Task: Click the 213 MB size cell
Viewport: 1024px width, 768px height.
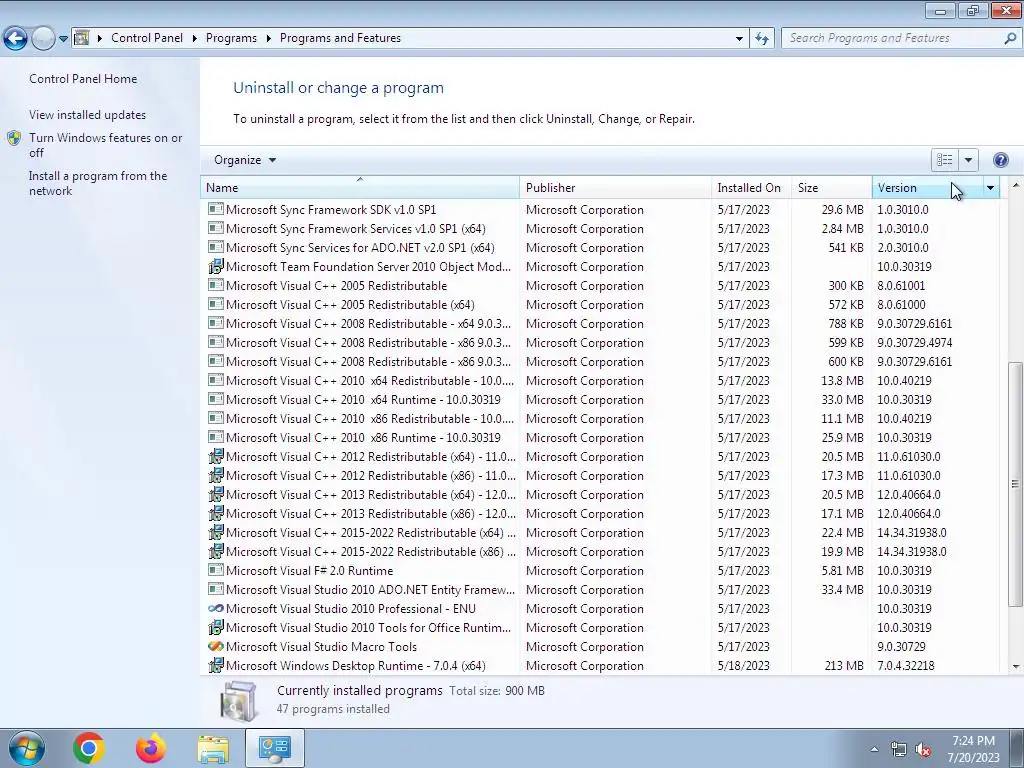Action: coord(844,665)
